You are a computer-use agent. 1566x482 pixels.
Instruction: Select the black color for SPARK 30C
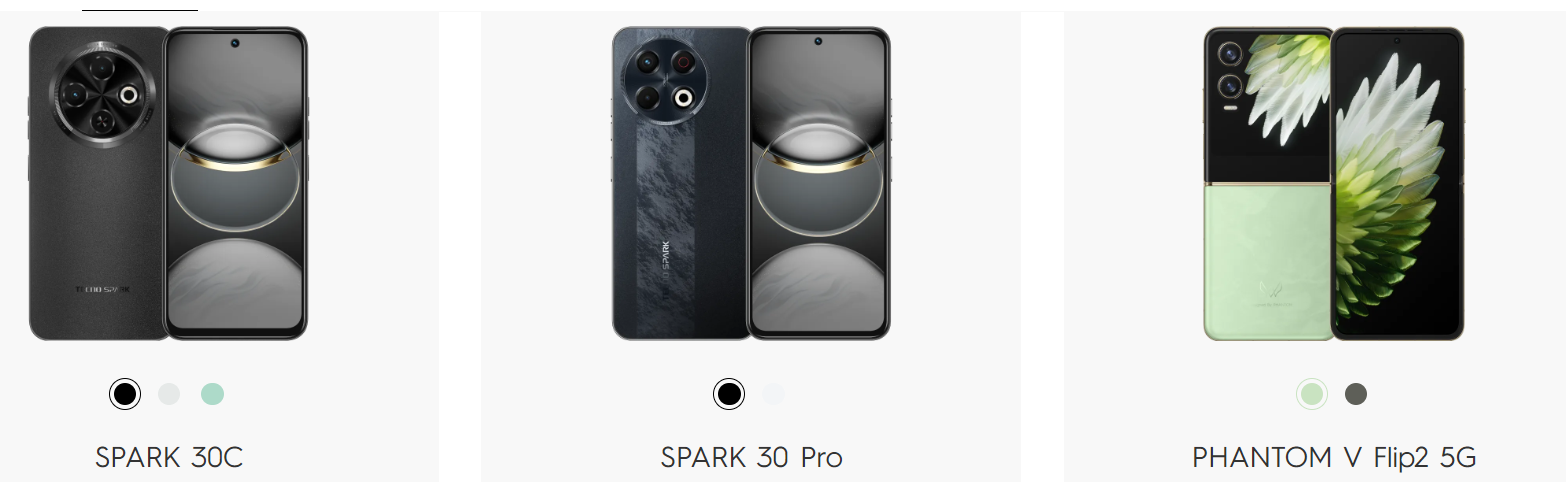click(125, 394)
